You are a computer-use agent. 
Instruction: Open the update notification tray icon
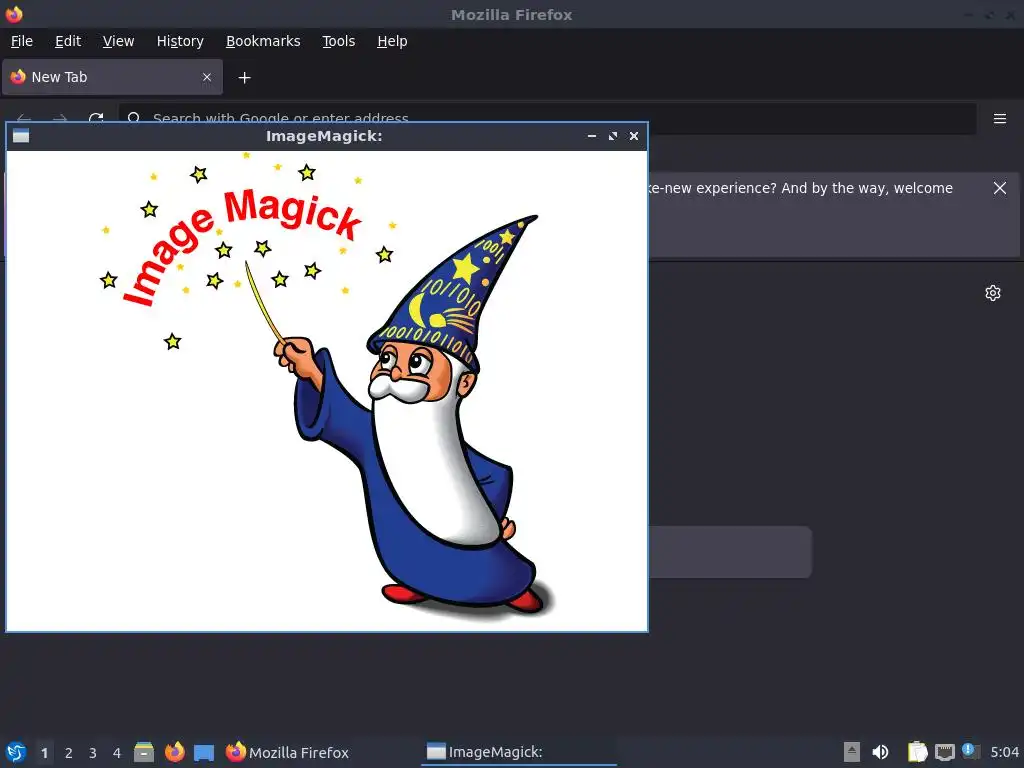[970, 751]
